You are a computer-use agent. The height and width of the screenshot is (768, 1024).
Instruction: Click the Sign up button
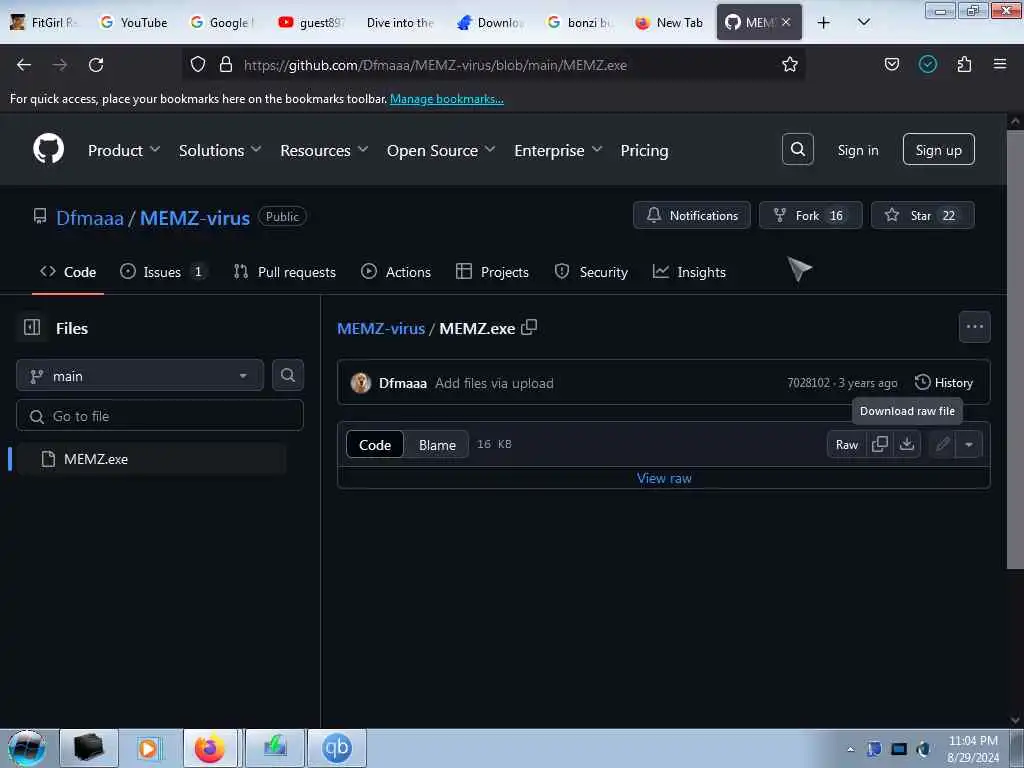click(x=938, y=150)
